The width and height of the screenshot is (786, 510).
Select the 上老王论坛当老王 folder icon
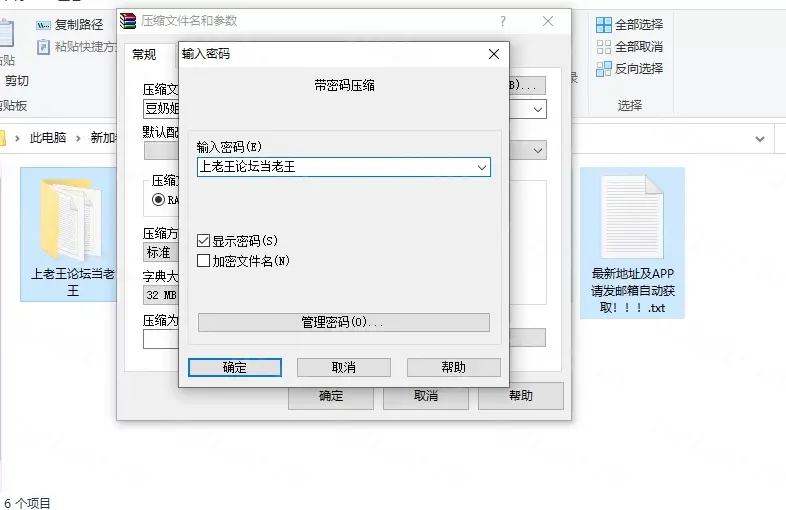[71, 219]
